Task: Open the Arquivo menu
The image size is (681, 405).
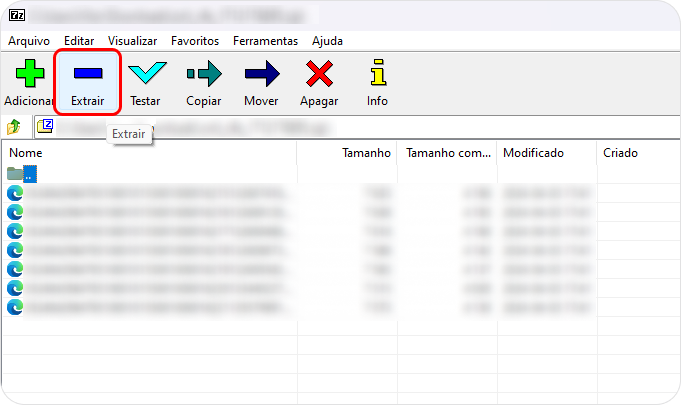Action: (29, 41)
